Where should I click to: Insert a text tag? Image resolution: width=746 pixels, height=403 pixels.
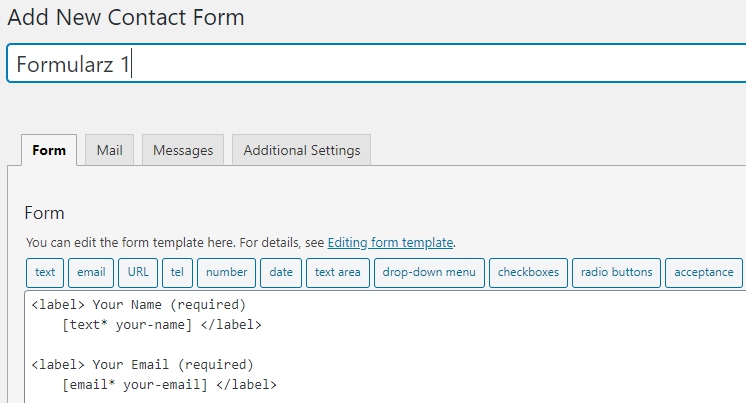45,272
